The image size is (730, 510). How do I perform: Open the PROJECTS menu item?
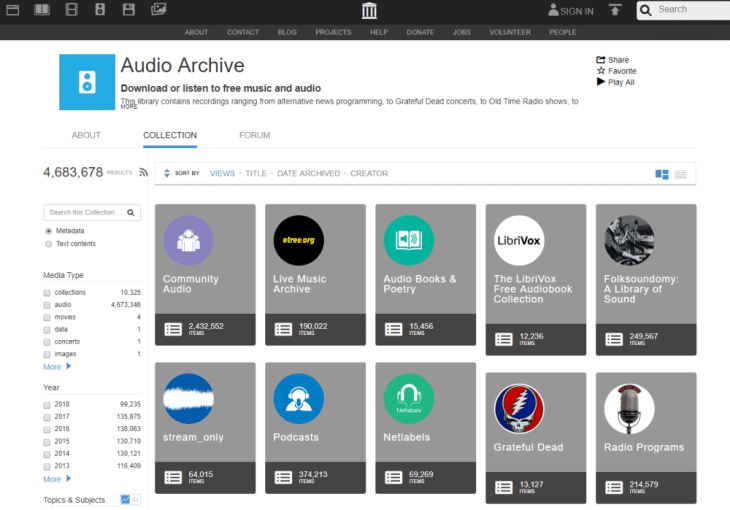(333, 32)
